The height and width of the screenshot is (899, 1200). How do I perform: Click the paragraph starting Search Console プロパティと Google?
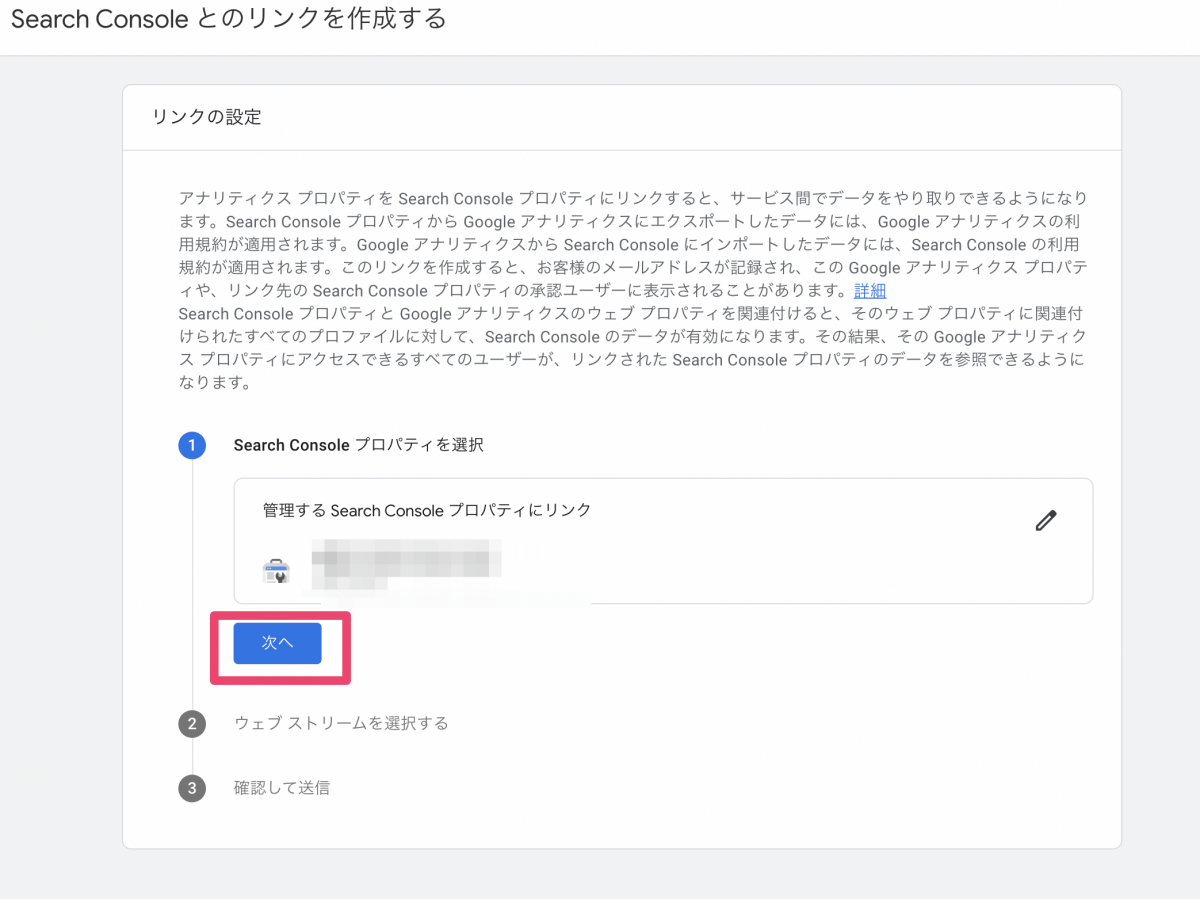click(630, 348)
